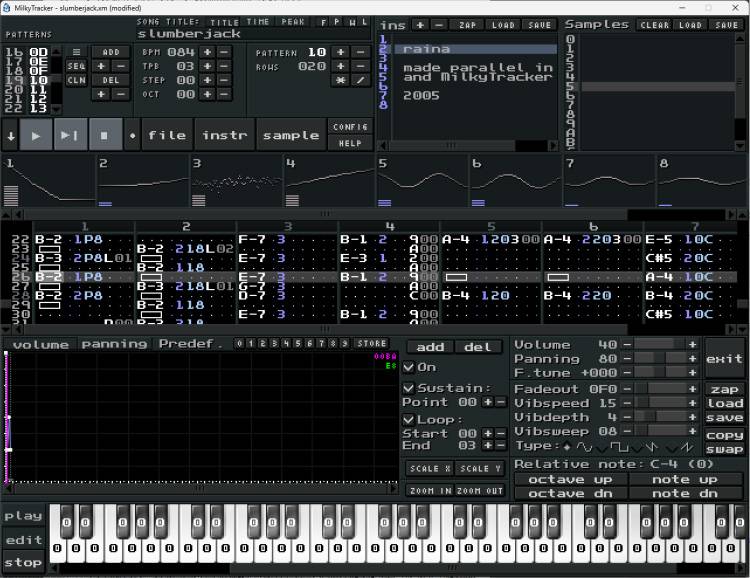Image resolution: width=750 pixels, height=578 pixels.
Task: Toggle the L live-switch option
Action: pyautogui.click(x=364, y=22)
